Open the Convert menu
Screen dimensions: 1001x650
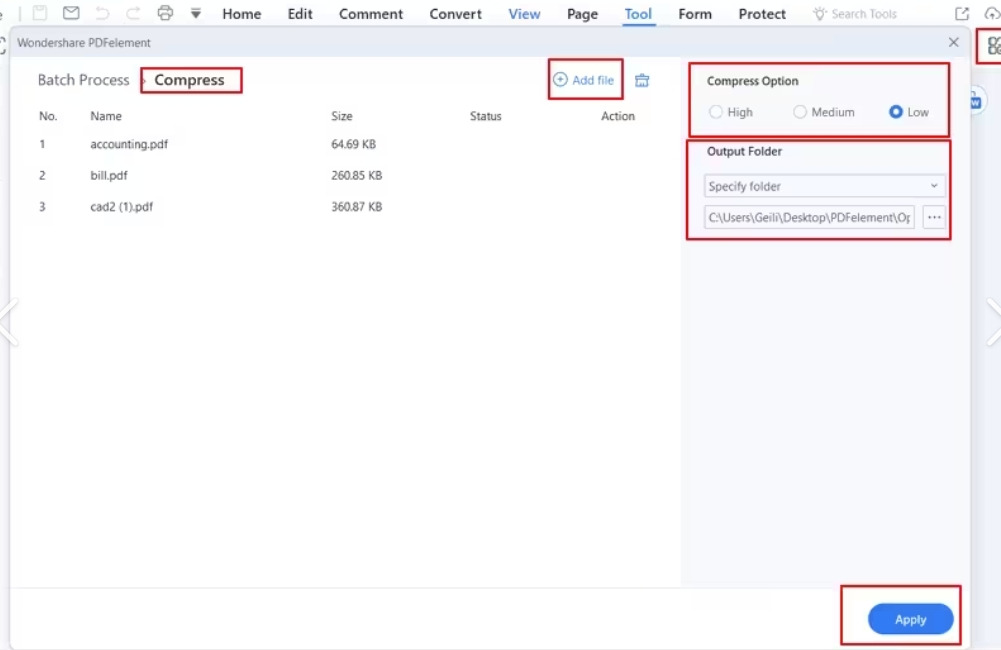click(455, 14)
